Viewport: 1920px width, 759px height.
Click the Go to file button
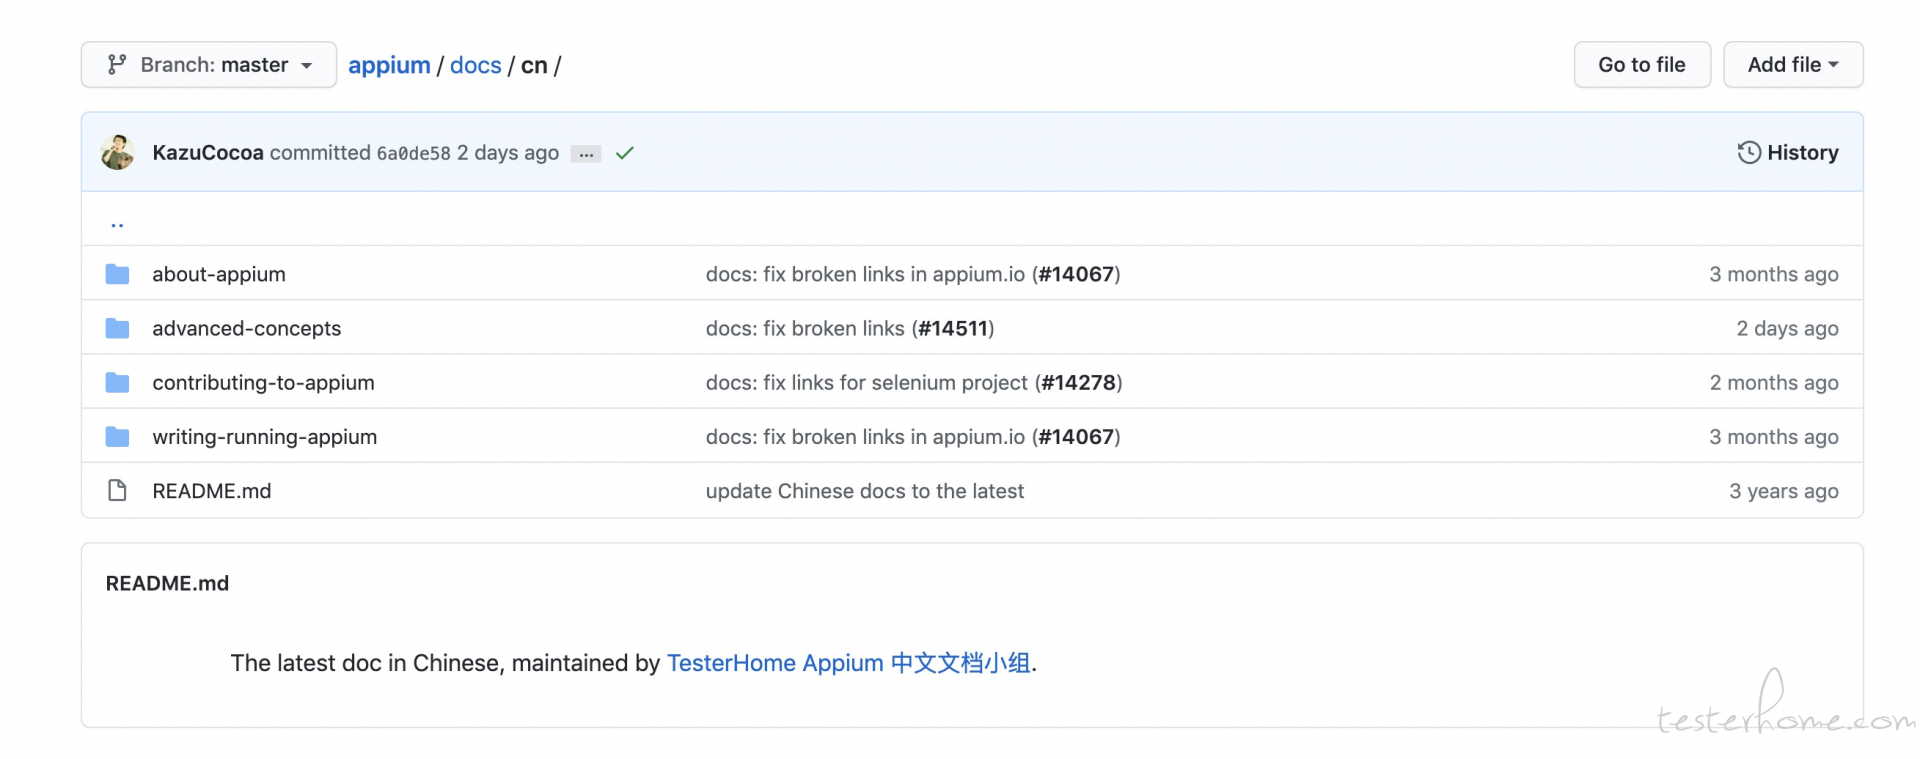click(x=1642, y=65)
